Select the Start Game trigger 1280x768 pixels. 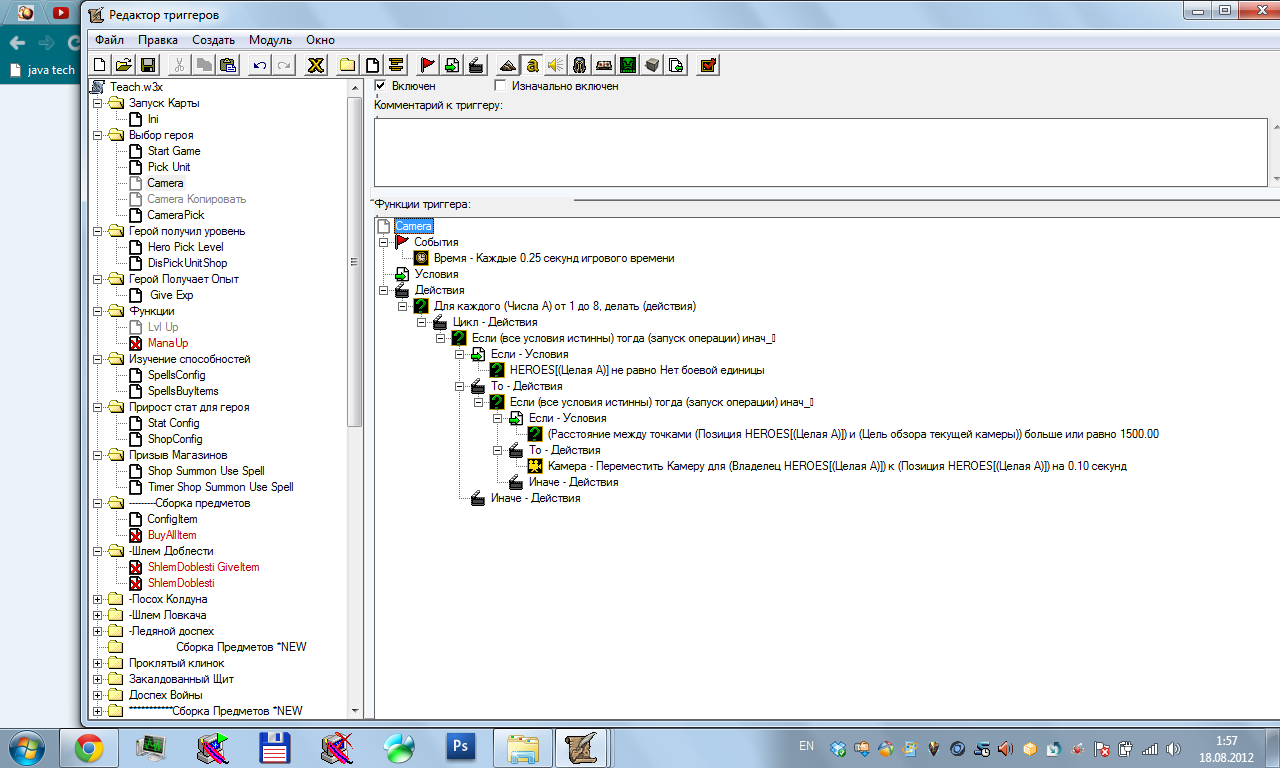click(174, 151)
